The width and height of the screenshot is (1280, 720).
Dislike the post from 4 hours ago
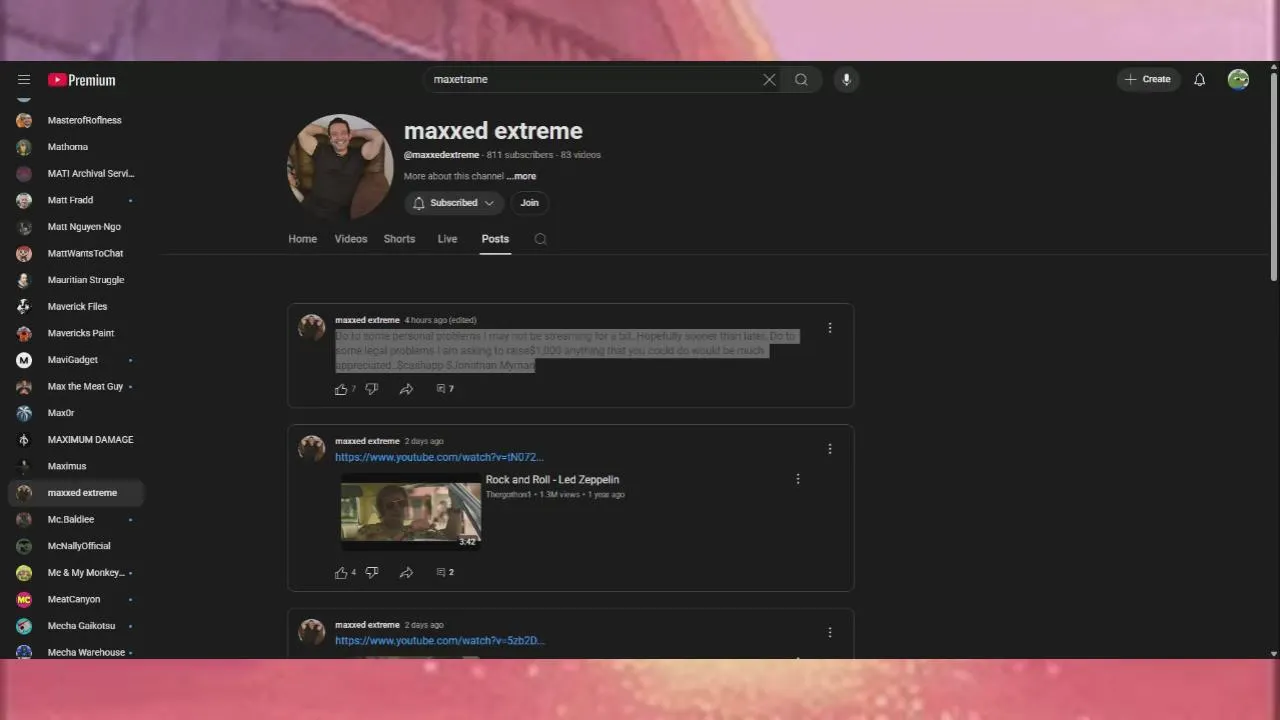[x=372, y=389]
